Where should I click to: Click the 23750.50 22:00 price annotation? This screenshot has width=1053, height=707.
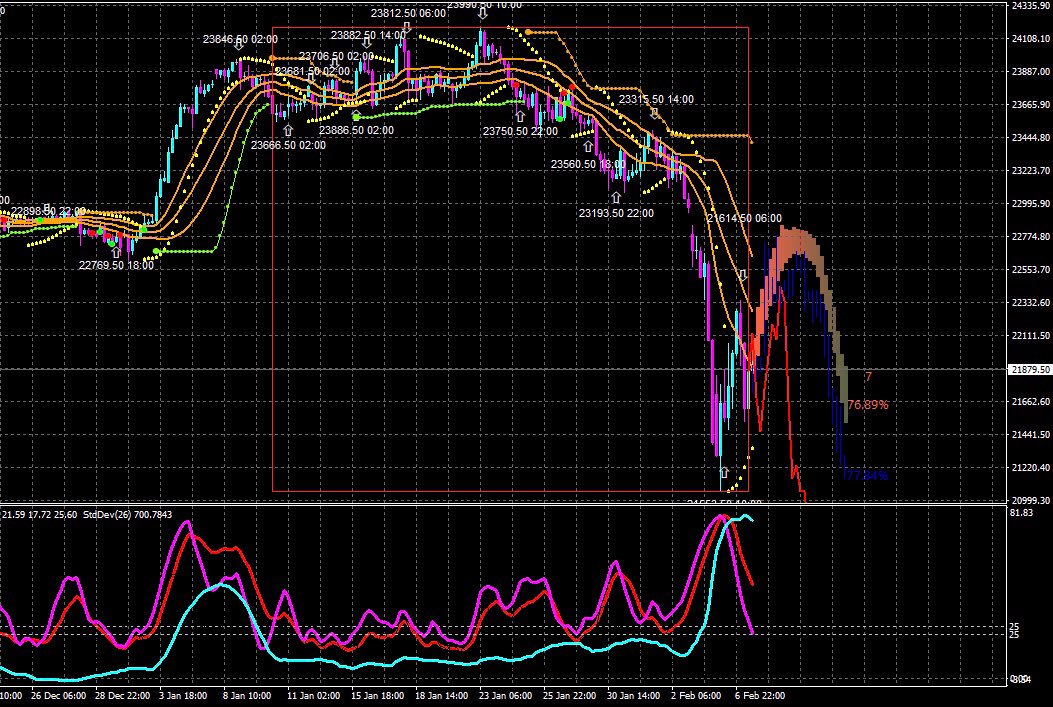tap(520, 132)
